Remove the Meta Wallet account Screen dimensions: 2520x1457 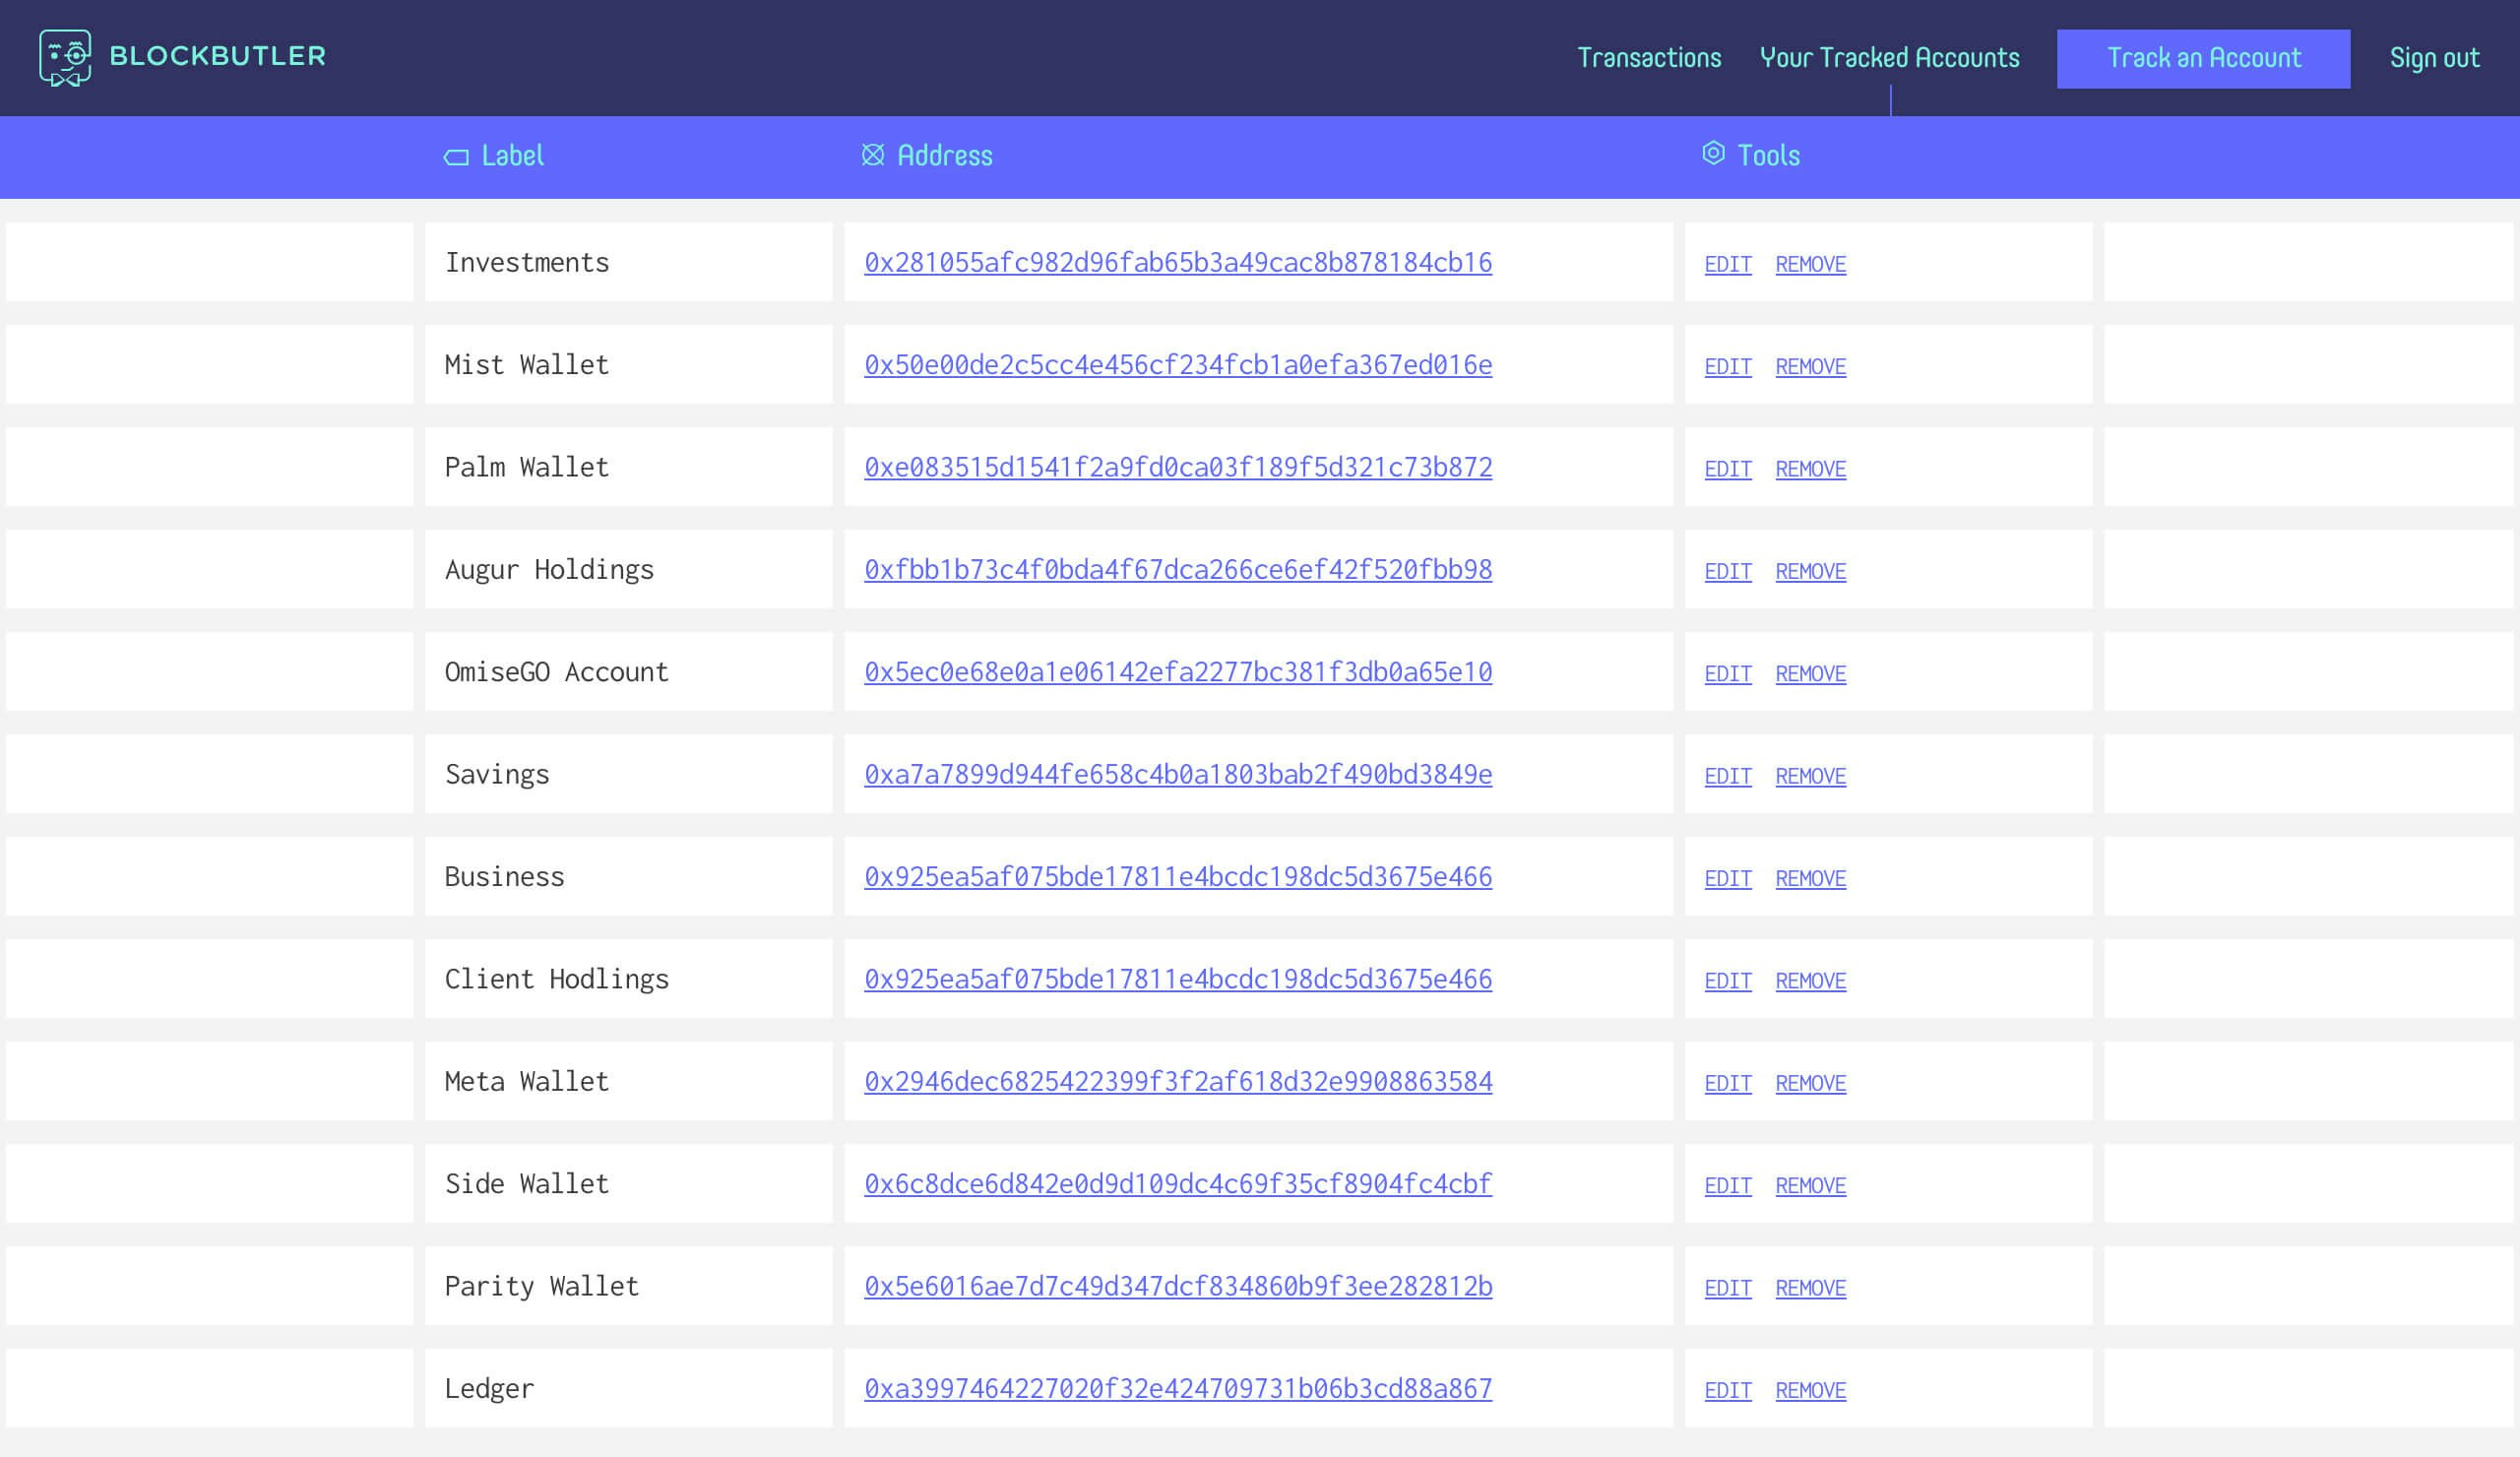[x=1810, y=1083]
